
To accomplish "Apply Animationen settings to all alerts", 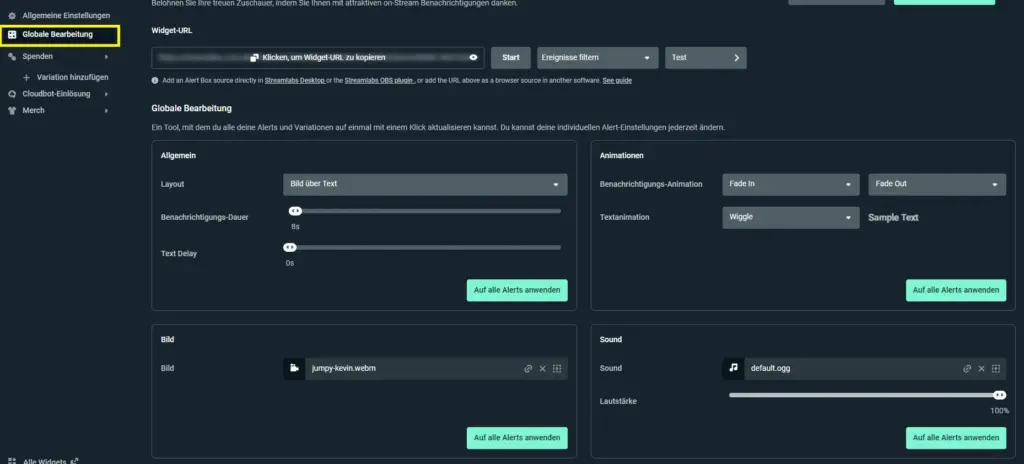I will tap(956, 290).
